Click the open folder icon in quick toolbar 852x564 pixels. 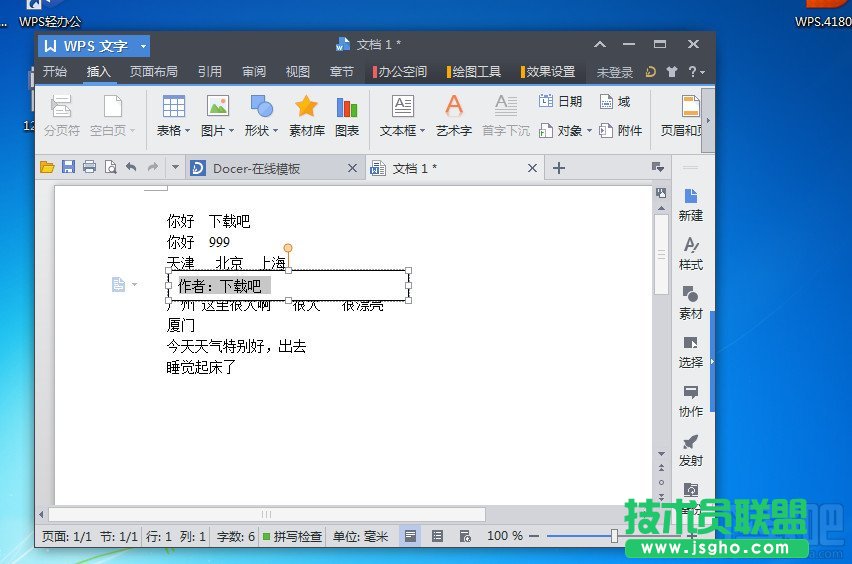point(47,167)
